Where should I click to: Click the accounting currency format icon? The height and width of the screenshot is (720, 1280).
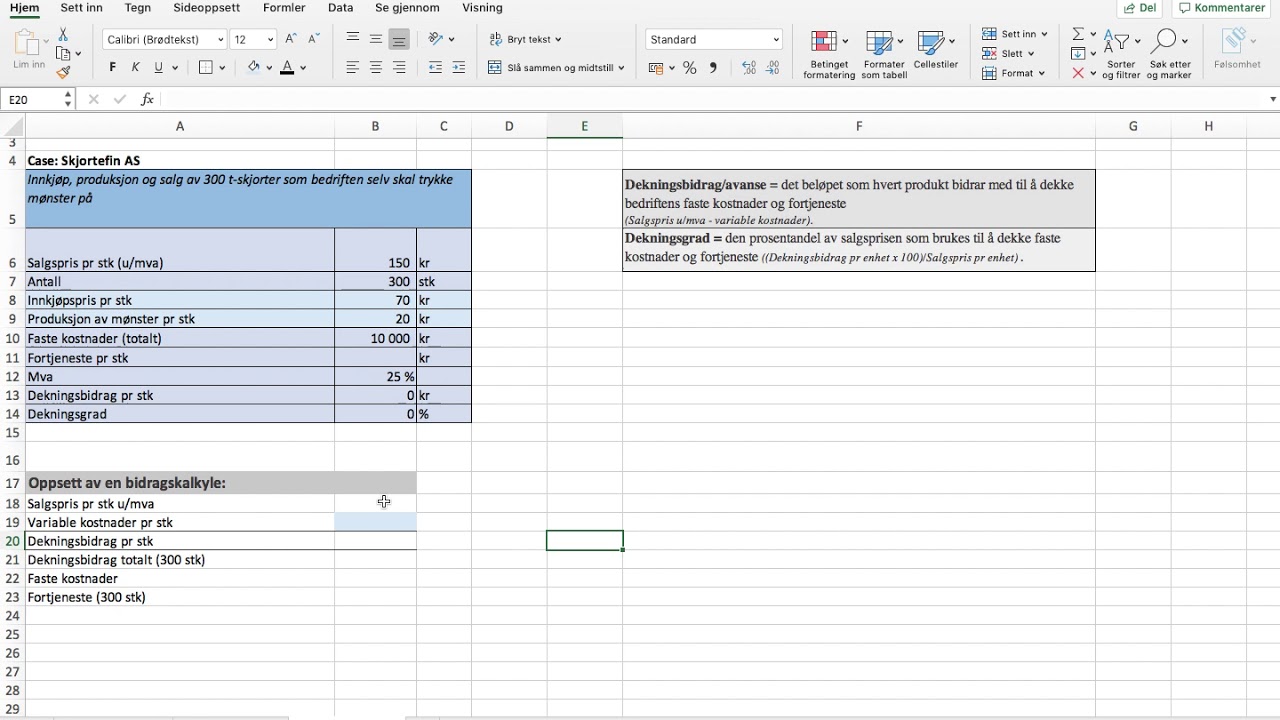pos(656,68)
